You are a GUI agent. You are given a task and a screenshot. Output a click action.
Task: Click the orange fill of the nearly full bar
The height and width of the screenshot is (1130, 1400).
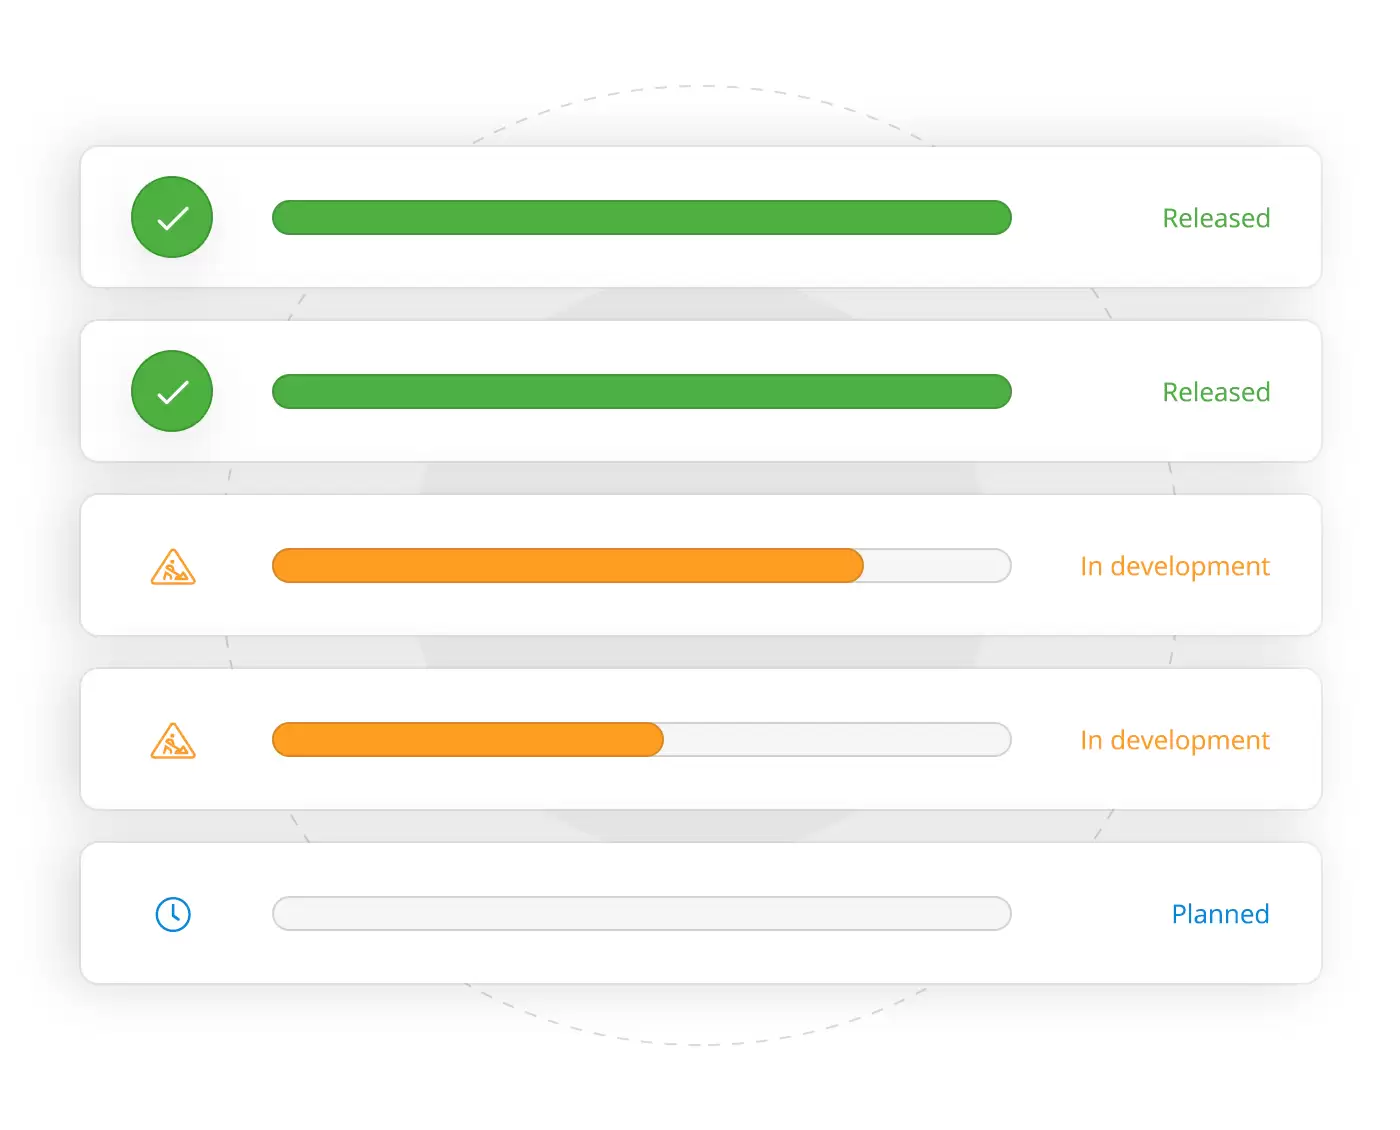[567, 566]
